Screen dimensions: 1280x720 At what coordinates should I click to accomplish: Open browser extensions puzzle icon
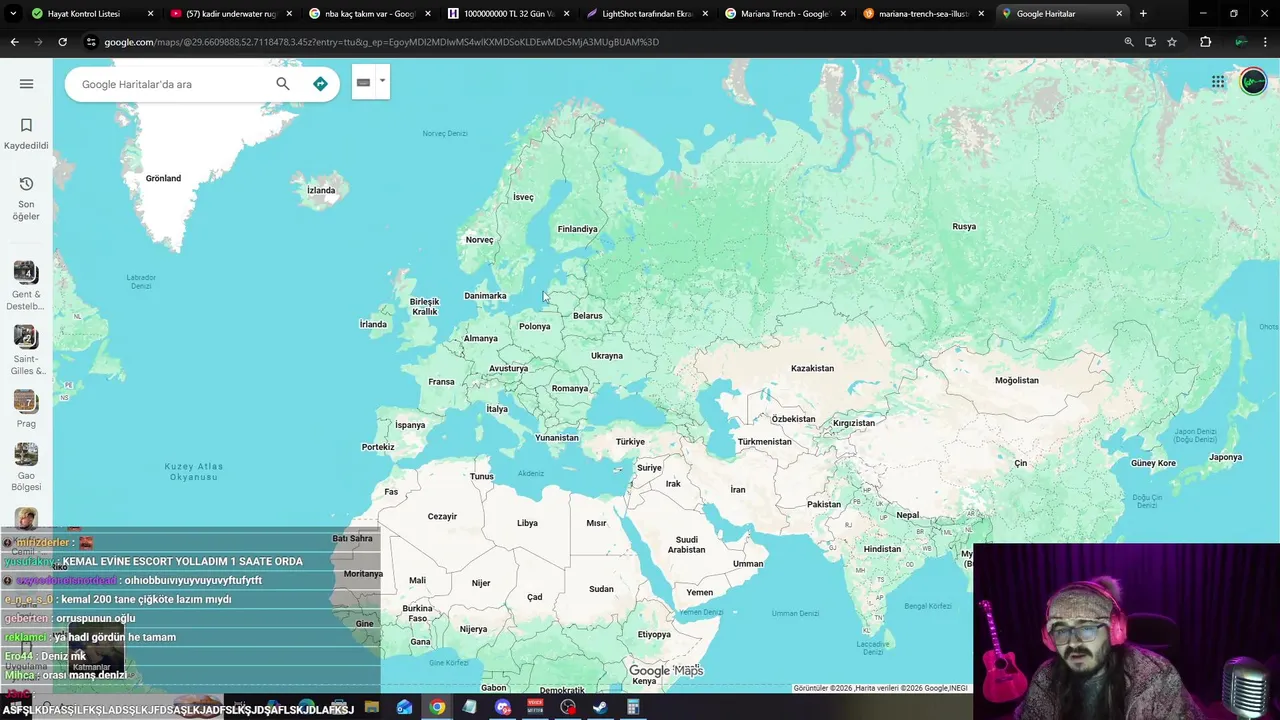pos(1205,42)
